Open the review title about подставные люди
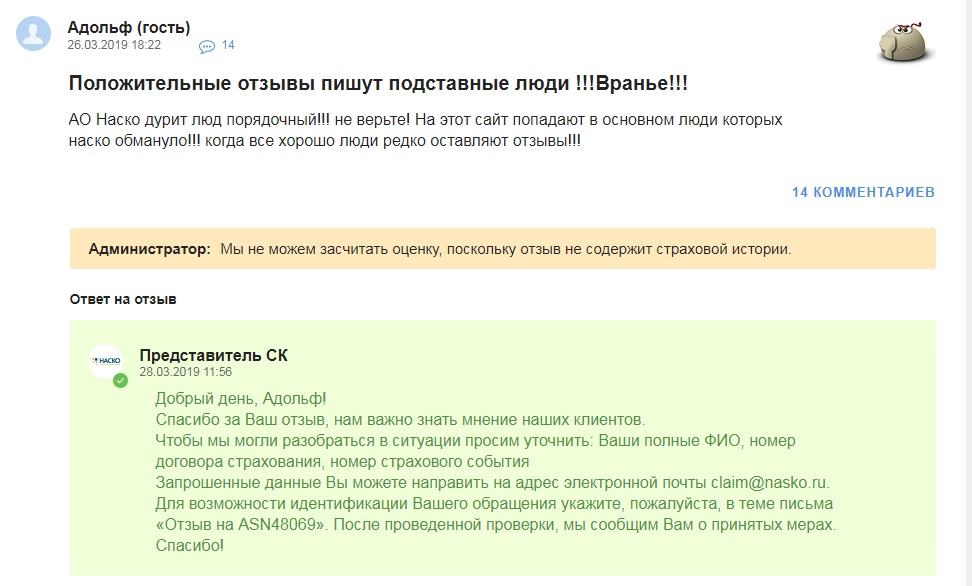The image size is (972, 586). coord(378,83)
